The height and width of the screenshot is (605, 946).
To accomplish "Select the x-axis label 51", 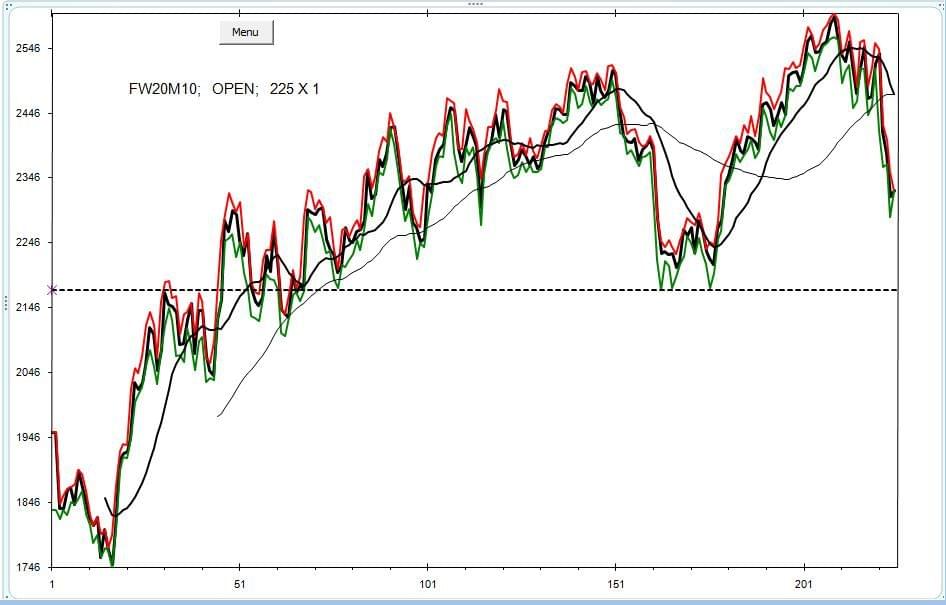I will 240,584.
